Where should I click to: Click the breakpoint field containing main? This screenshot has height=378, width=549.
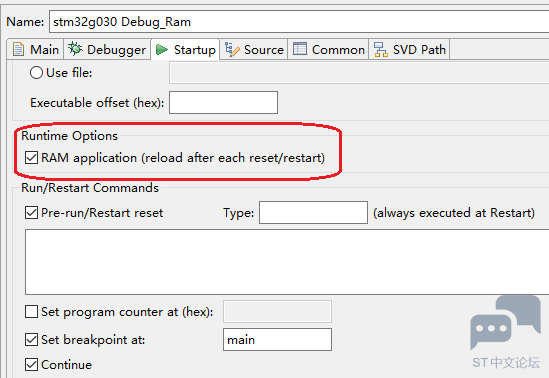coord(277,340)
